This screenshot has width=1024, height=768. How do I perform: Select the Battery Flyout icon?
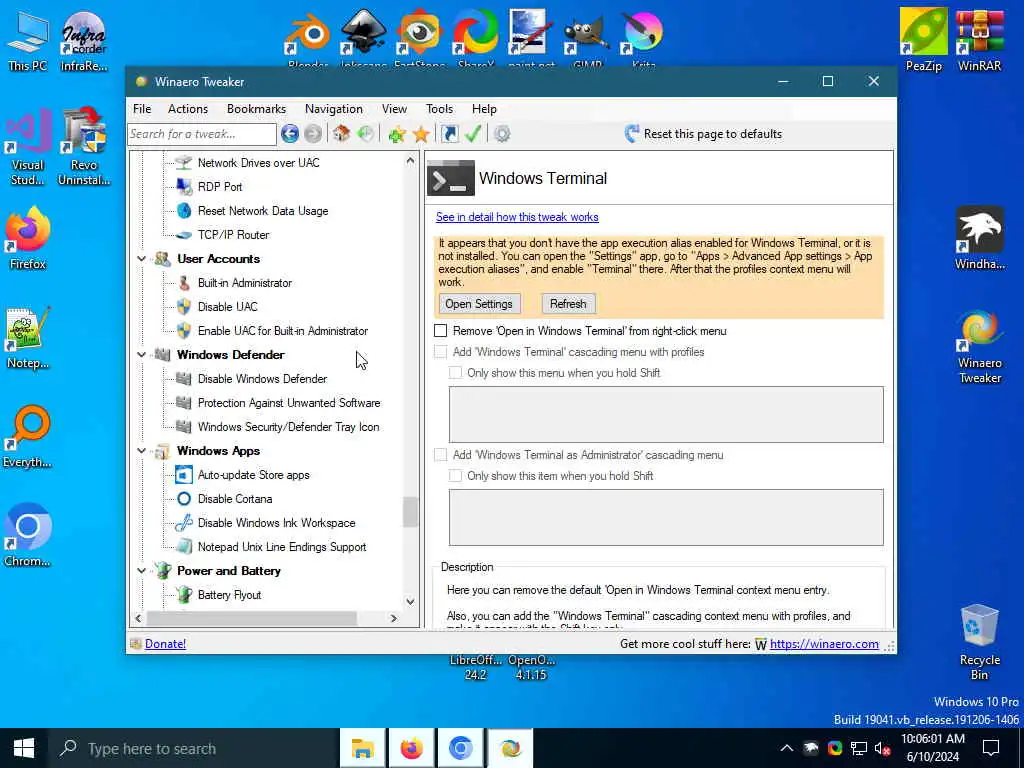(x=184, y=595)
